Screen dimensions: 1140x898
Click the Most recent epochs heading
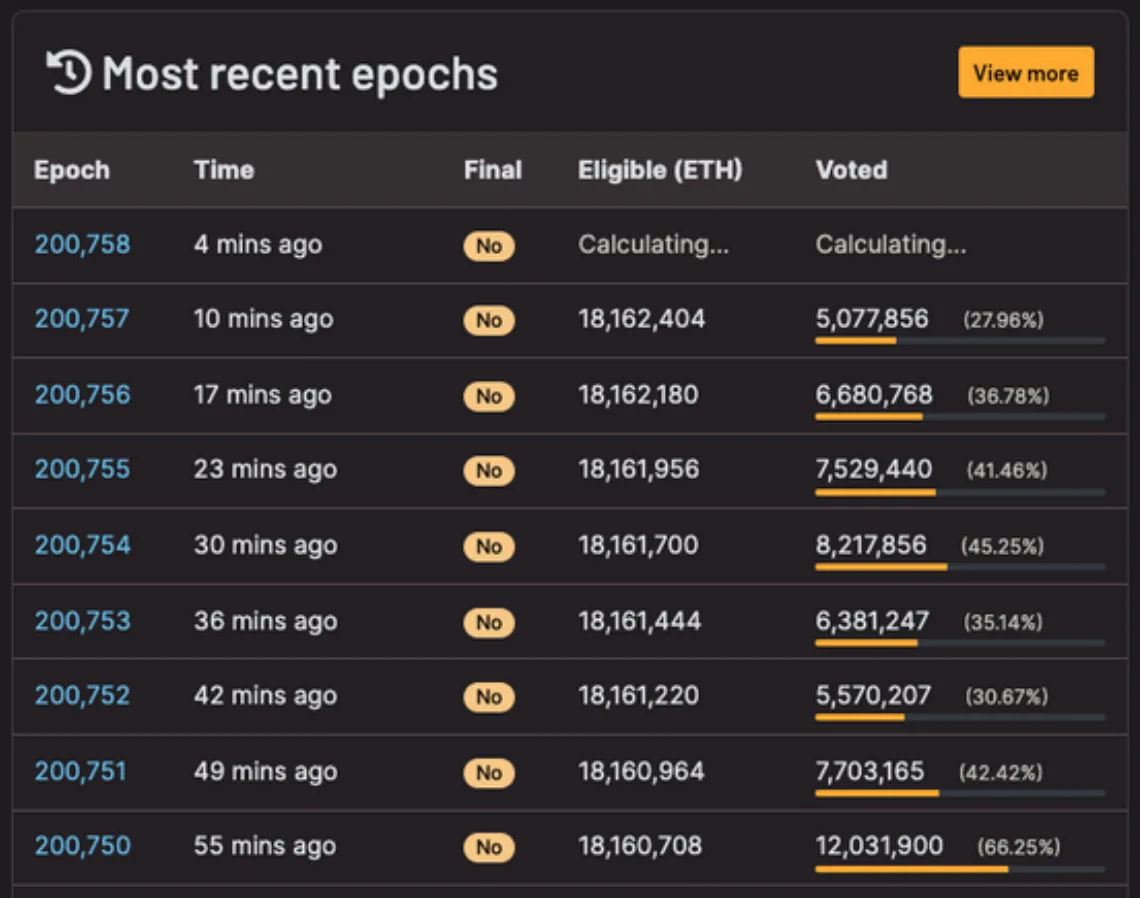coord(300,74)
